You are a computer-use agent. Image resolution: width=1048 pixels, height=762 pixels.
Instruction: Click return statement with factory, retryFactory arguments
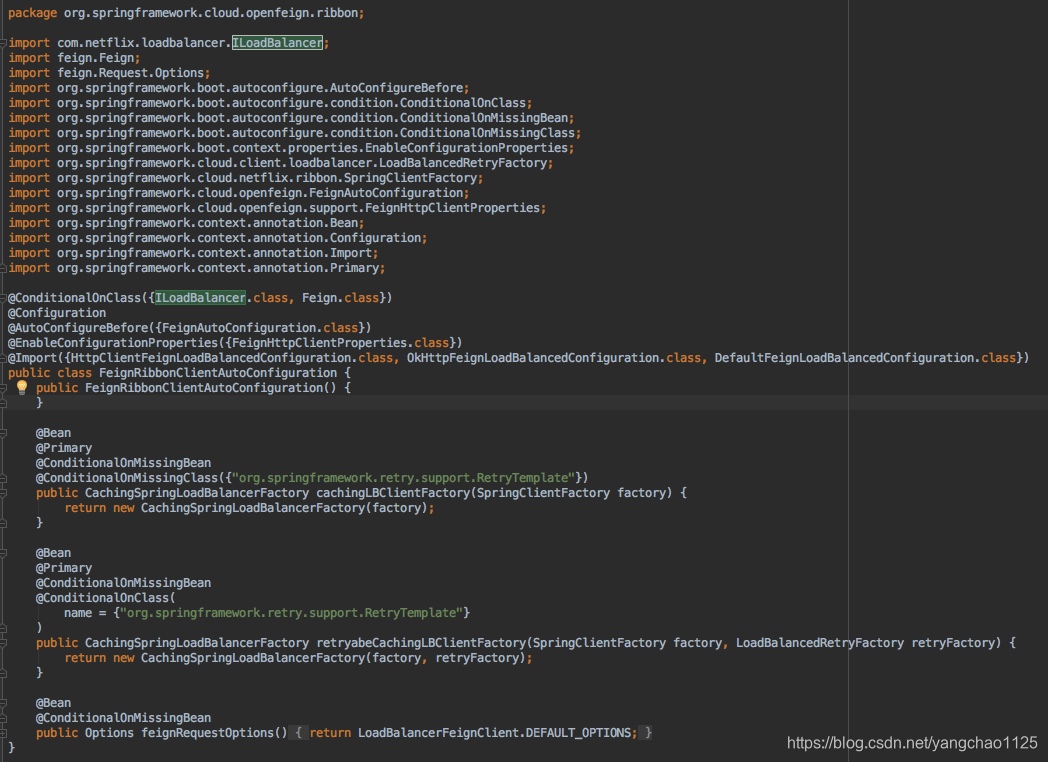pos(298,658)
